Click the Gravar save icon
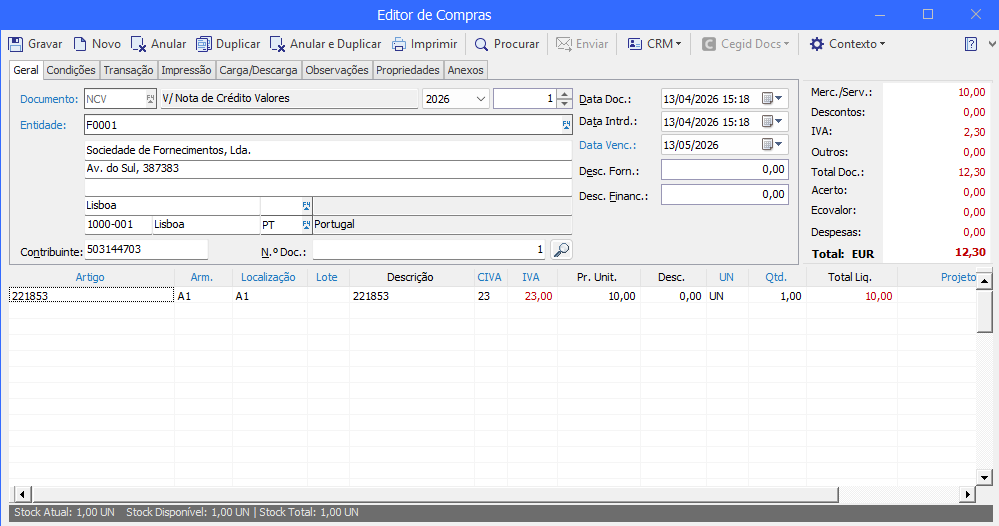Screen dimensions: 999x526 (x=16, y=44)
